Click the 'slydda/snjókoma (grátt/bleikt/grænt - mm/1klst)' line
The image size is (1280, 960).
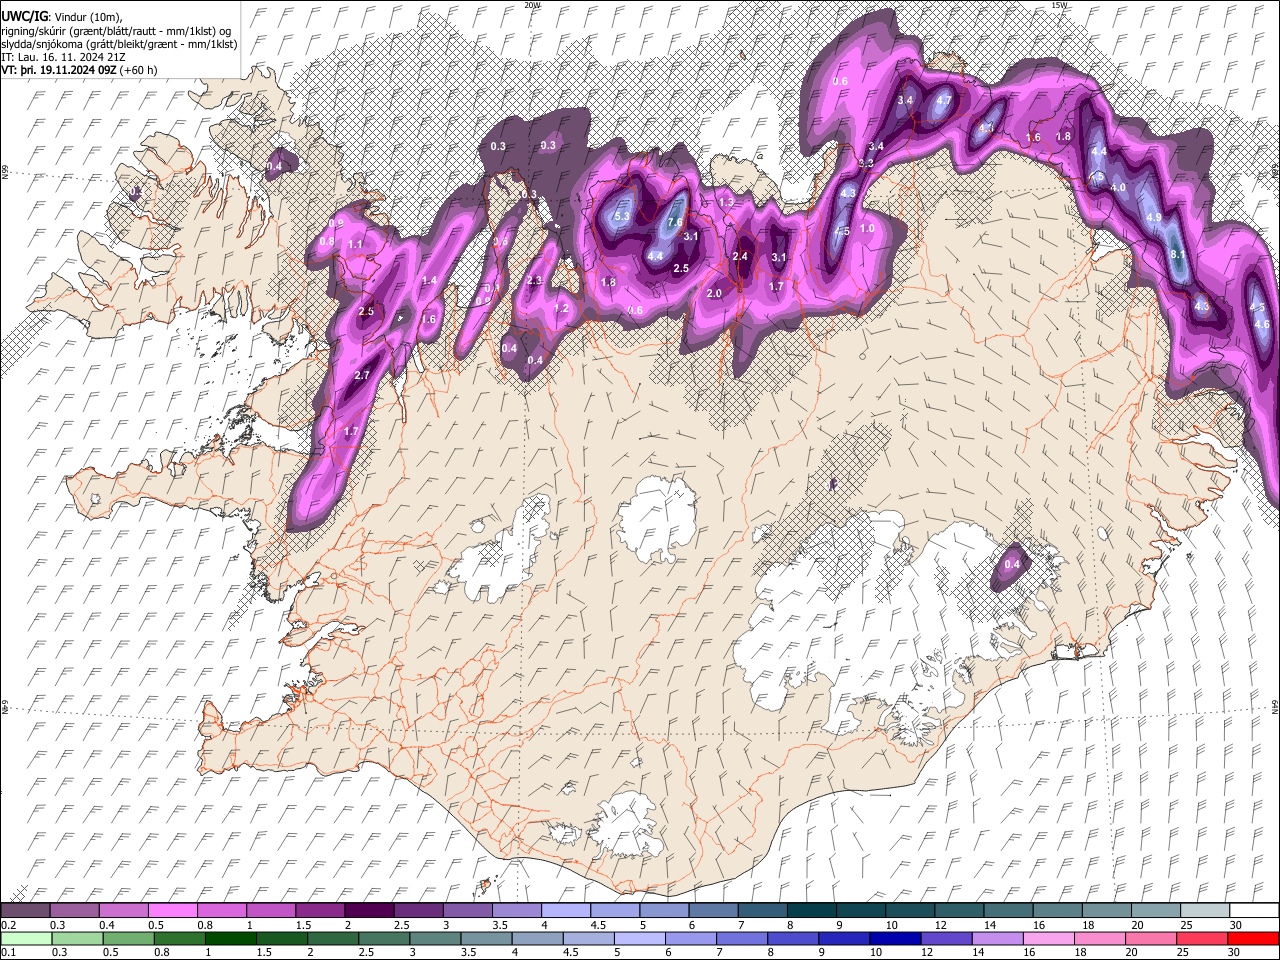tap(119, 43)
